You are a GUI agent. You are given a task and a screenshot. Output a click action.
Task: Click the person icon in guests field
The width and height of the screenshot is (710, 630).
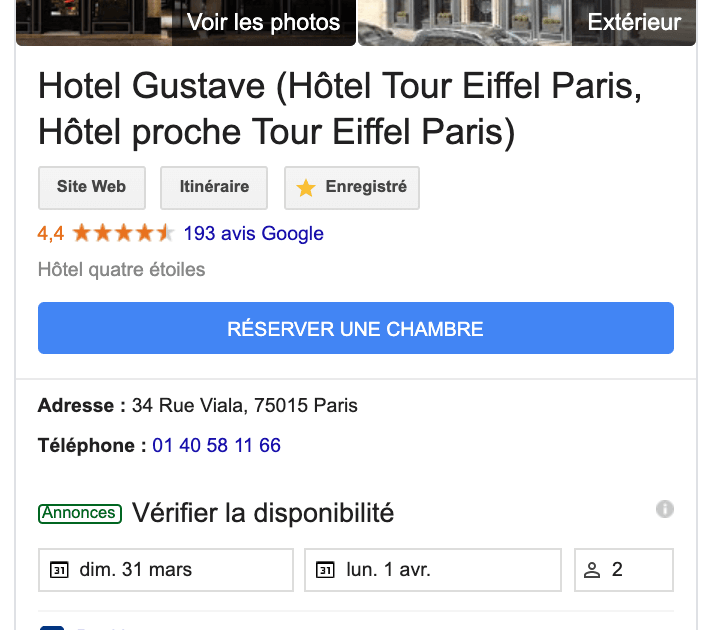592,570
